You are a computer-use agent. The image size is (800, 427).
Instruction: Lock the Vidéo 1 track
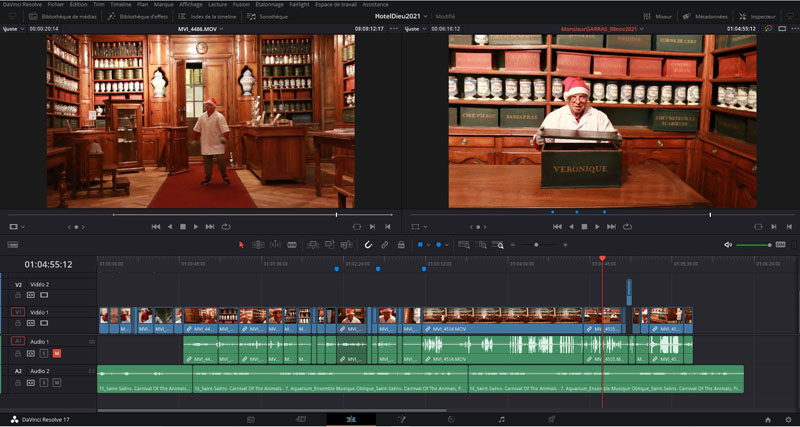pos(17,323)
